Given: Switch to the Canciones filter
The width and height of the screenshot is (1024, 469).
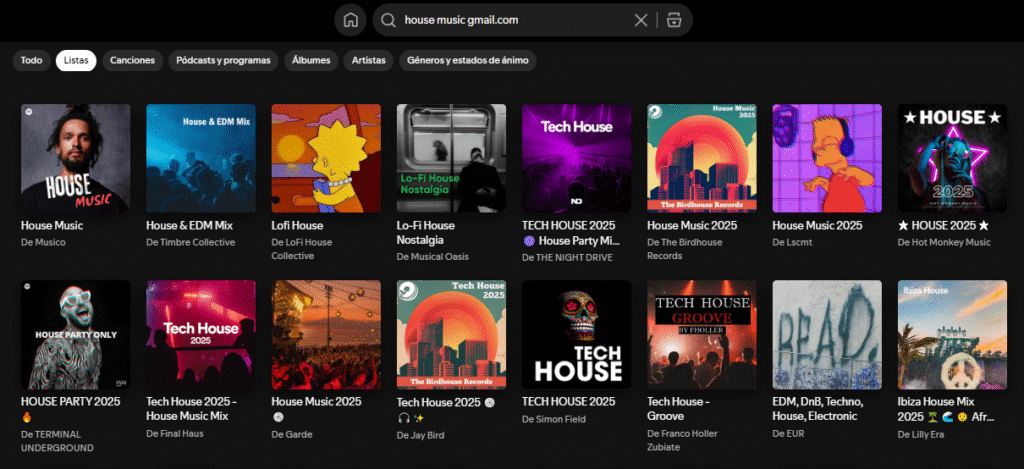Looking at the screenshot, I should [133, 61].
